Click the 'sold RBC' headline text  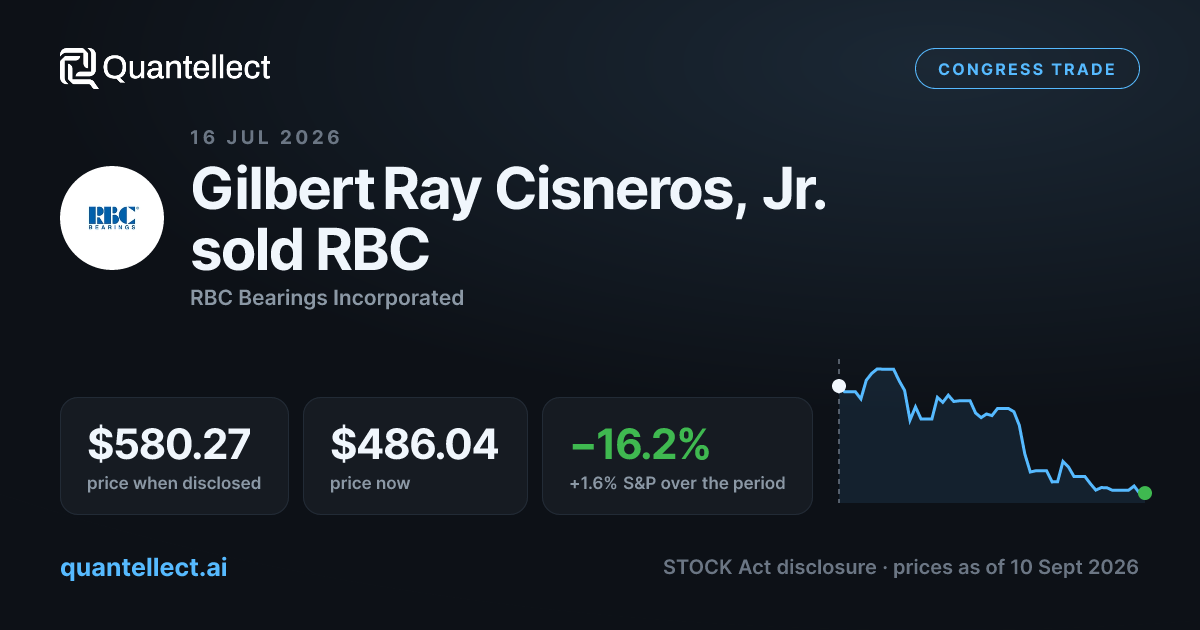coord(310,252)
